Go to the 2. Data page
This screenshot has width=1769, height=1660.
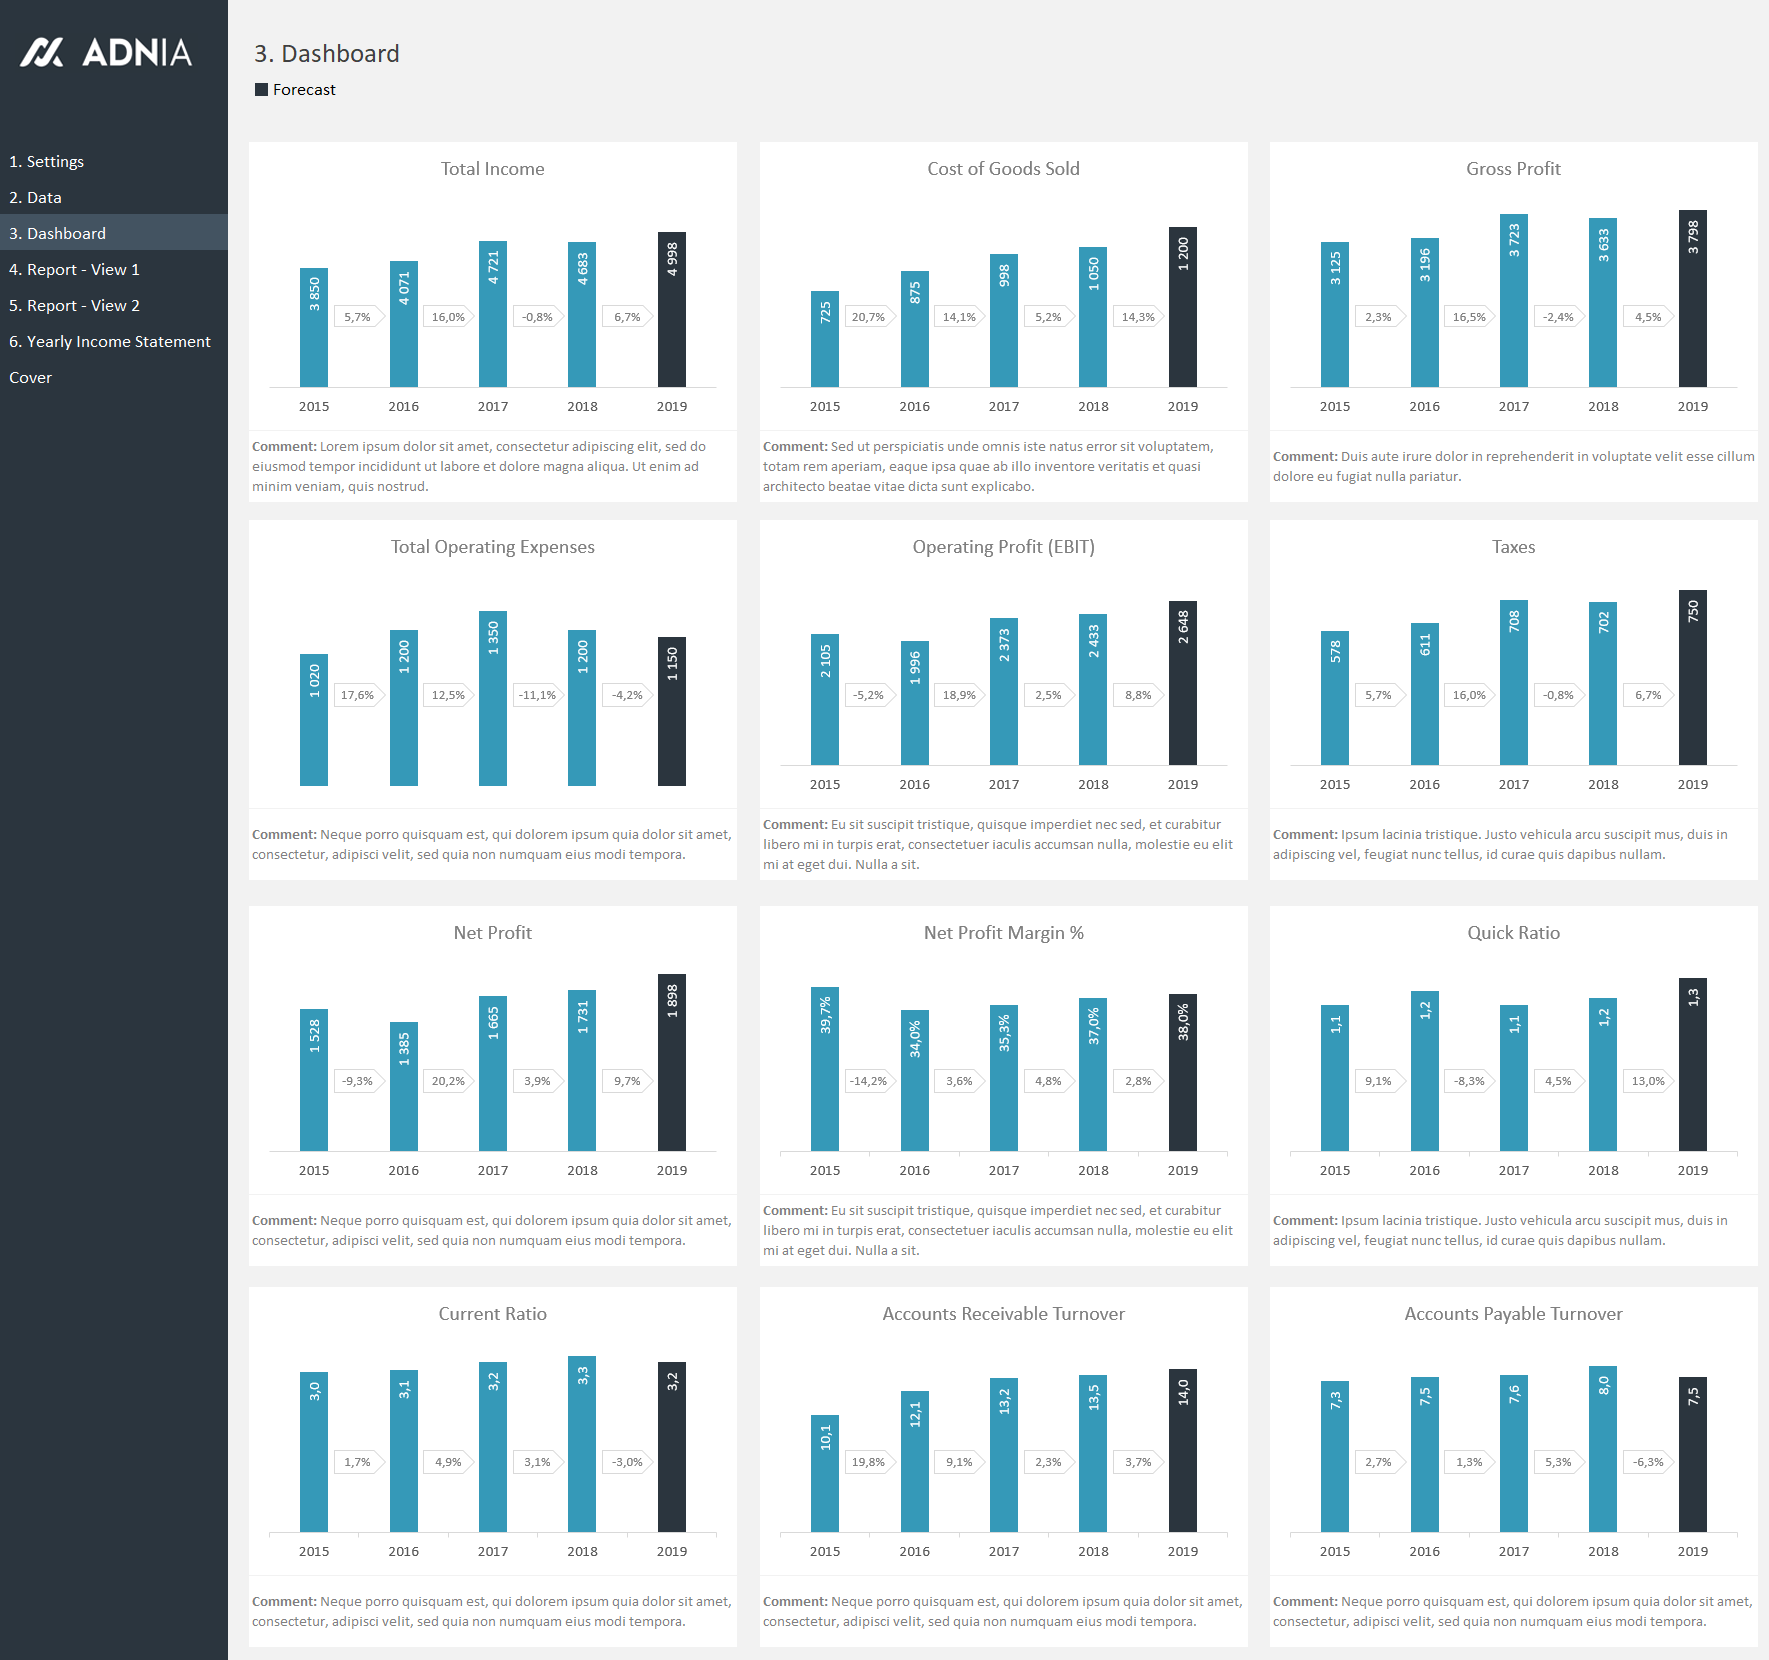[x=36, y=198]
